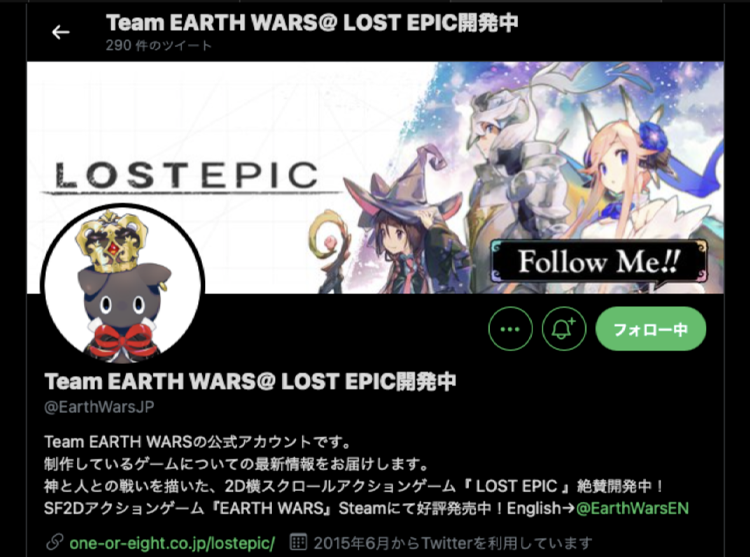Click the profile bio description text
Image resolution: width=750 pixels, height=557 pixels.
(x=366, y=475)
